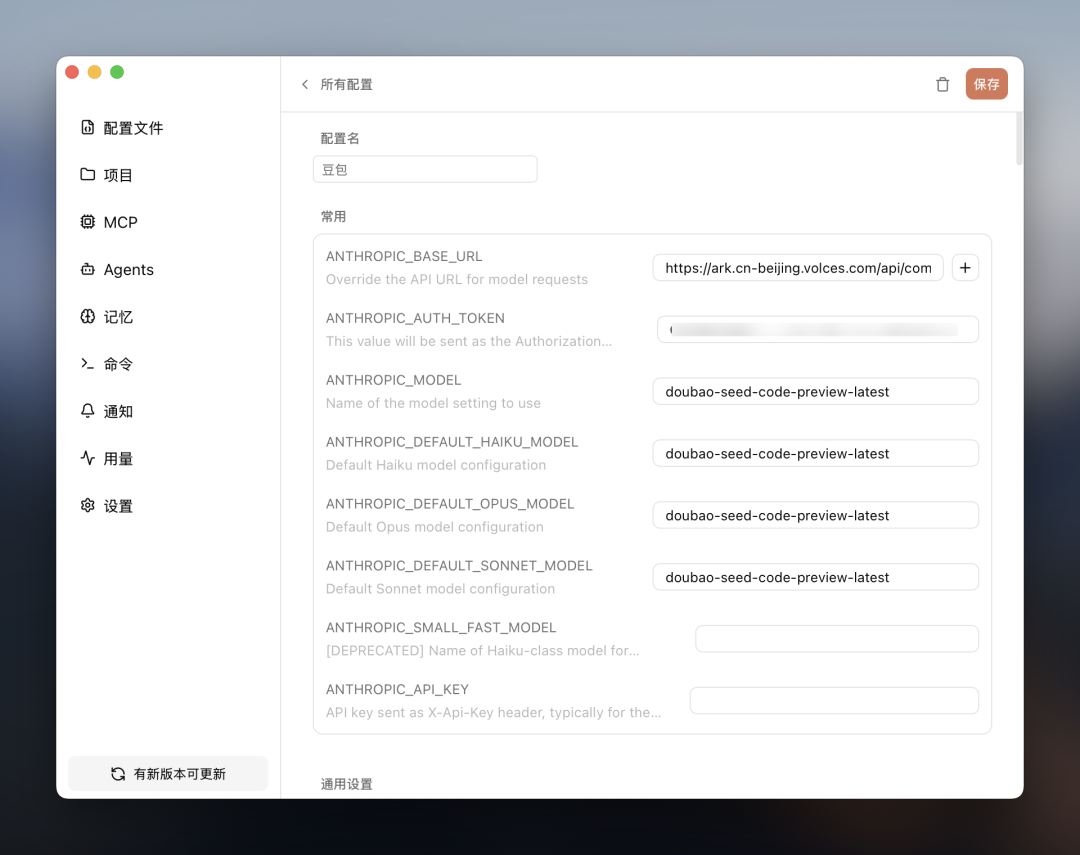Open the 用量 activity pulse icon

point(88,459)
